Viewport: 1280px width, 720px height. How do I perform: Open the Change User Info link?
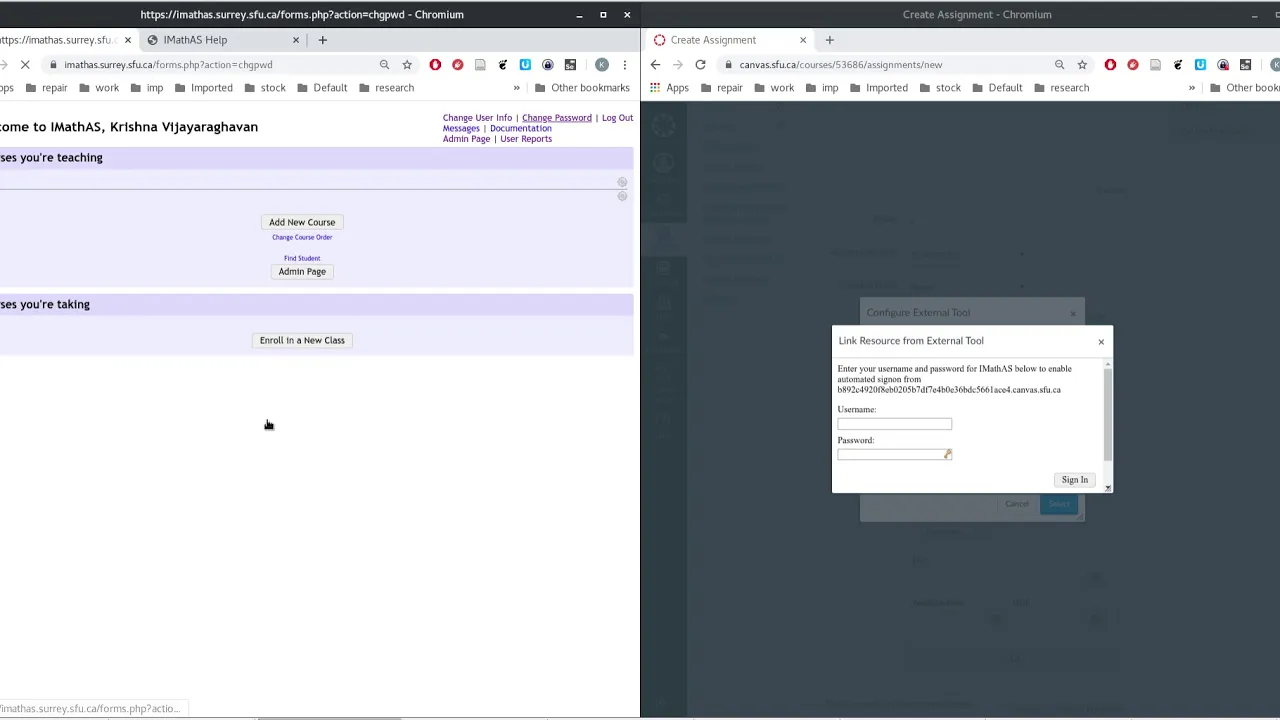pyautogui.click(x=477, y=118)
